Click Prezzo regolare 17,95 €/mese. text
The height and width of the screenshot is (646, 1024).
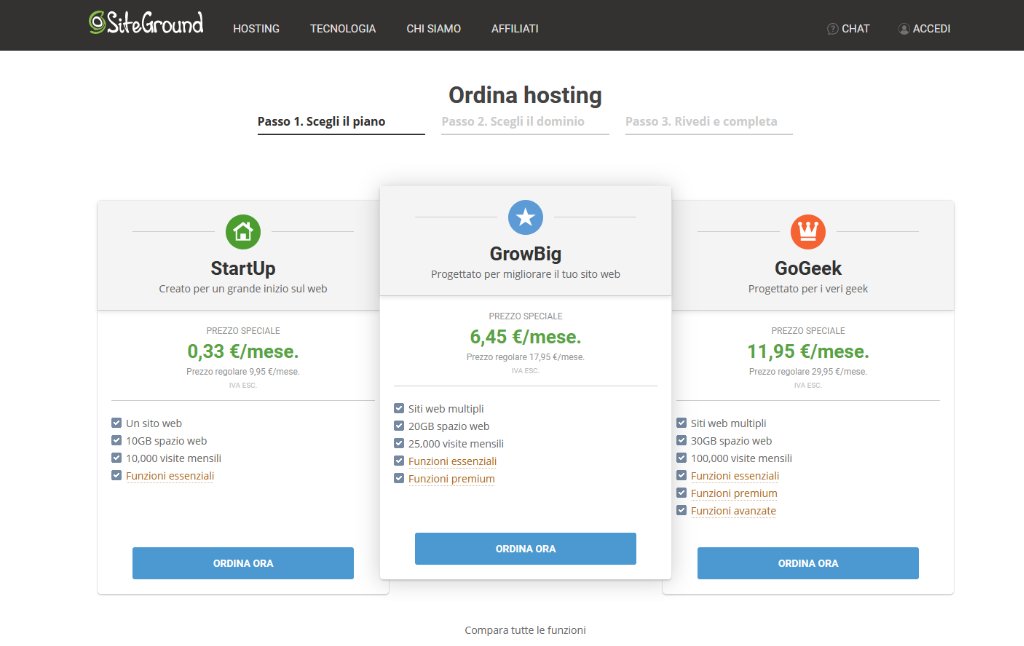click(525, 357)
